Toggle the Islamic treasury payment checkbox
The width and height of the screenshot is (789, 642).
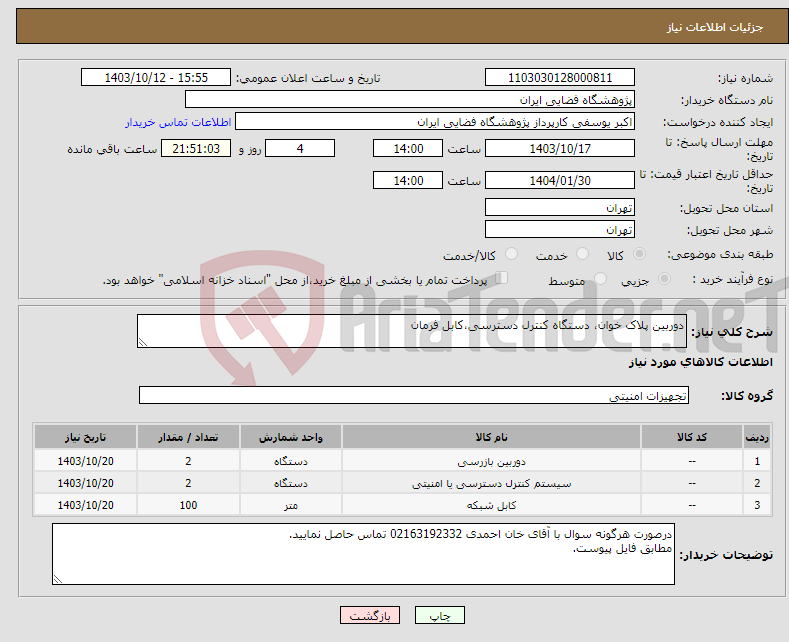pyautogui.click(x=501, y=278)
